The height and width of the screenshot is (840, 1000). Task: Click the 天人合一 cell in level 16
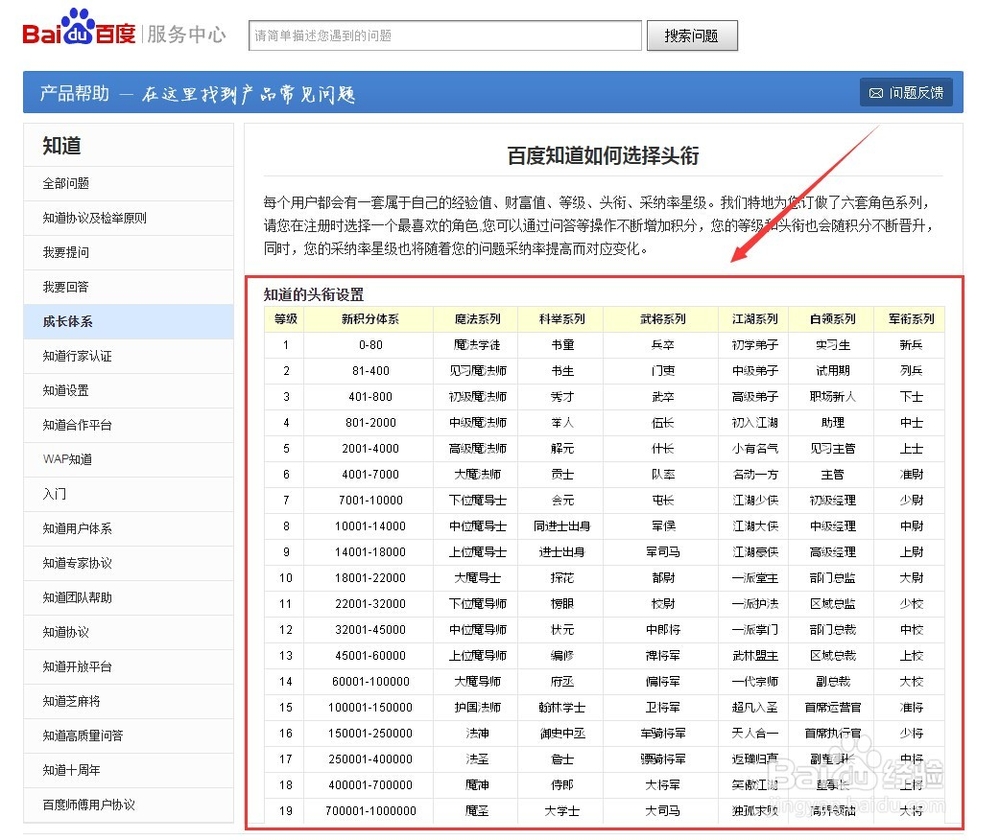(755, 733)
